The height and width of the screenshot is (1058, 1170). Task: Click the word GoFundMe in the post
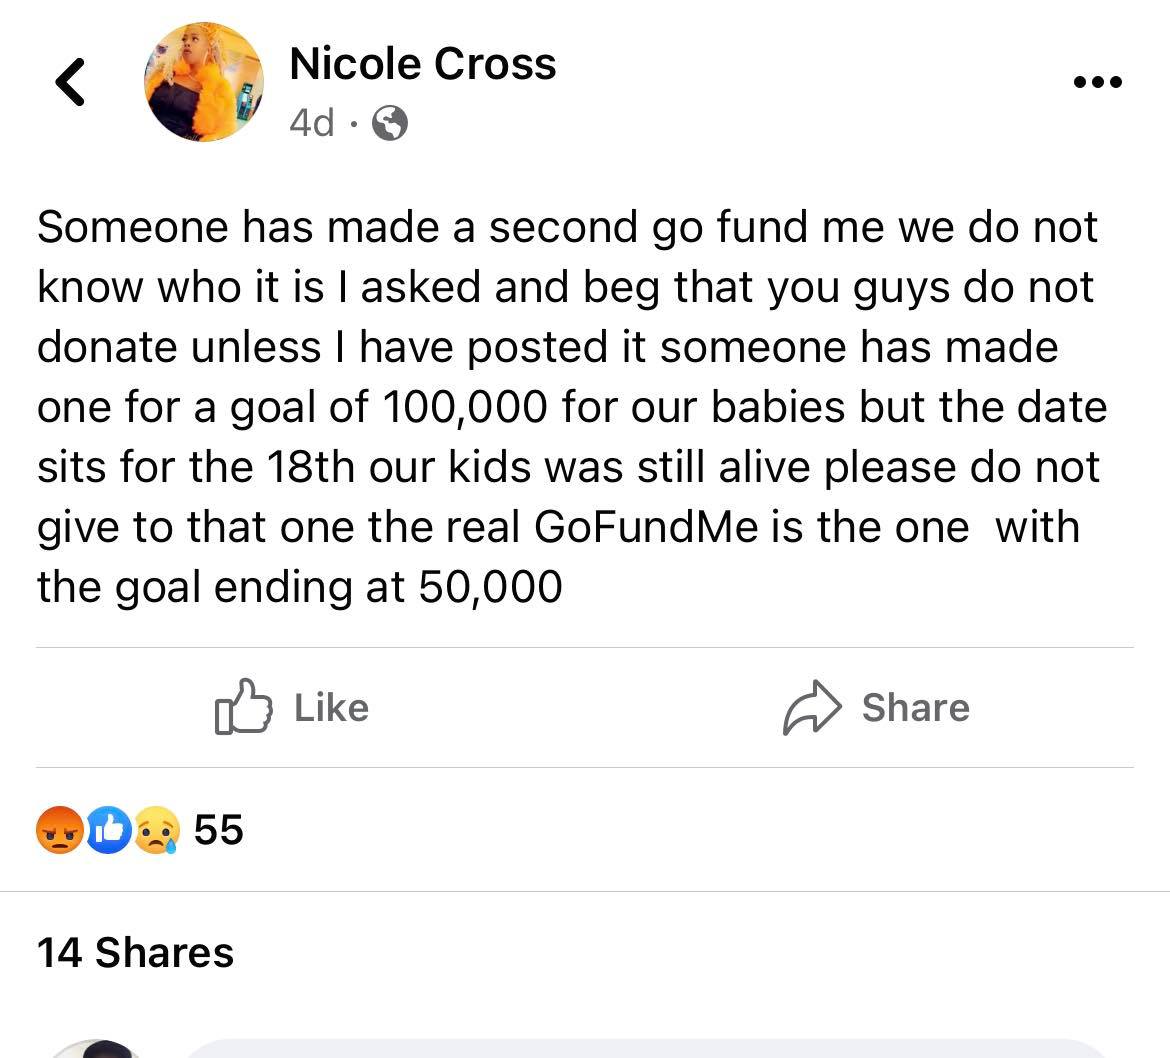[x=646, y=526]
